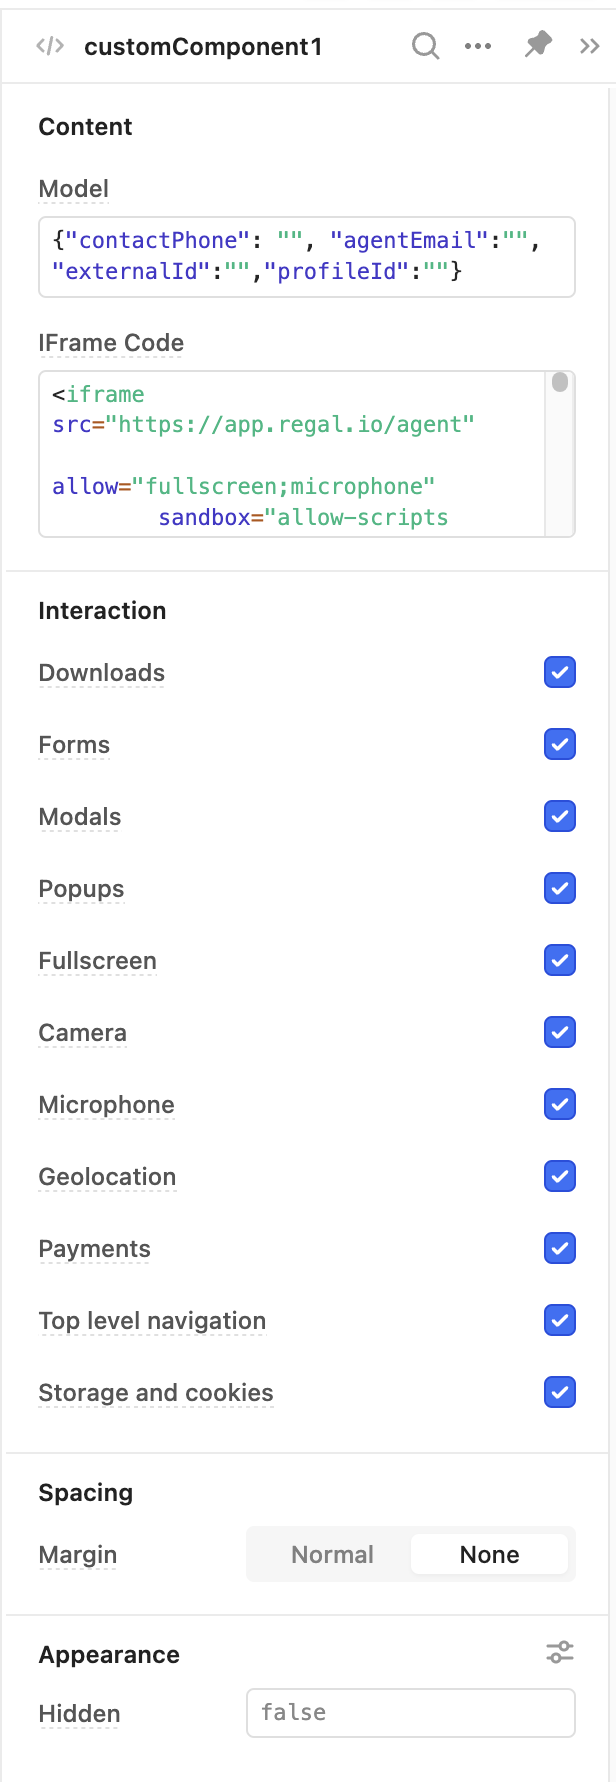Disable the Camera checkbox
Viewport: 616px width, 1782px height.
tap(560, 1032)
